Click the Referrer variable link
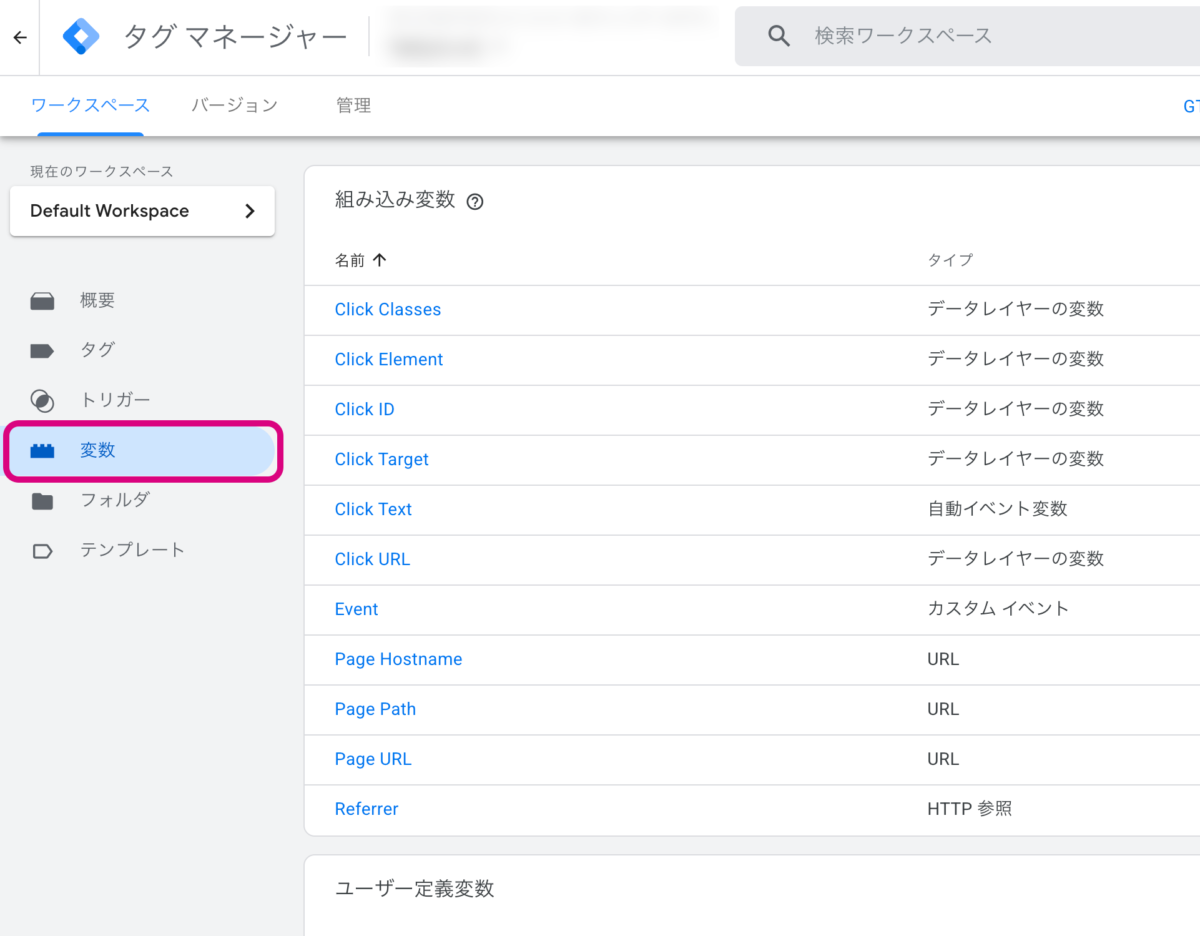Image resolution: width=1200 pixels, height=936 pixels. pyautogui.click(x=366, y=809)
